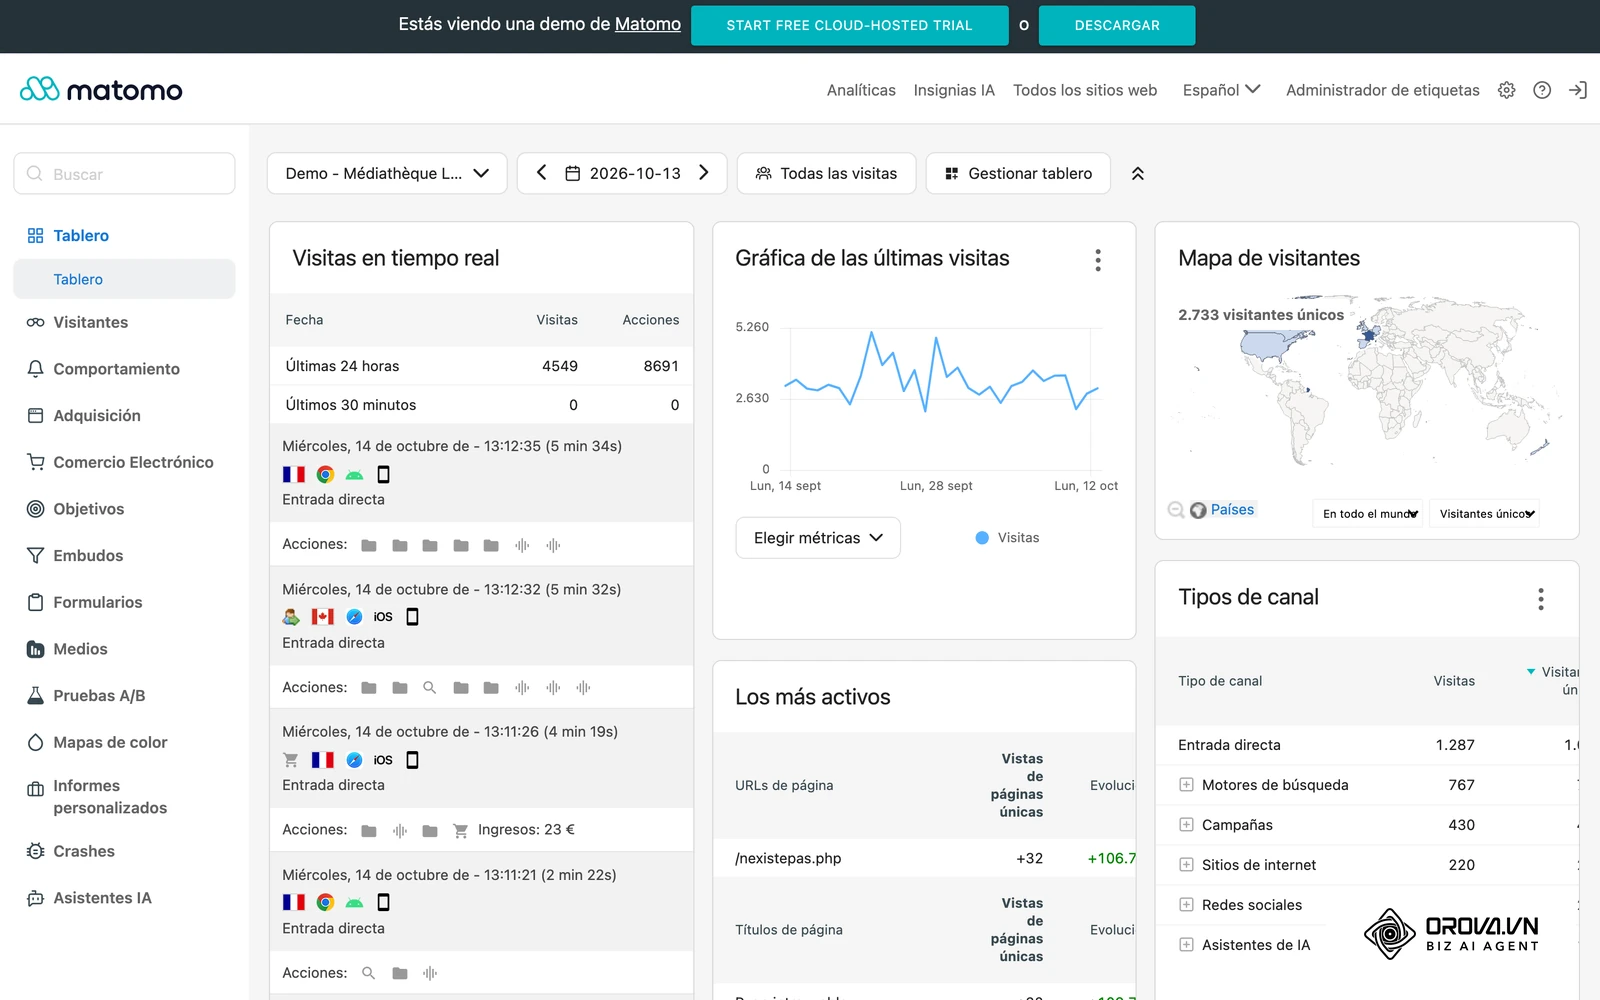1600x1000 pixels.
Task: Click the map zoom-out magnifier icon
Action: (x=1176, y=510)
